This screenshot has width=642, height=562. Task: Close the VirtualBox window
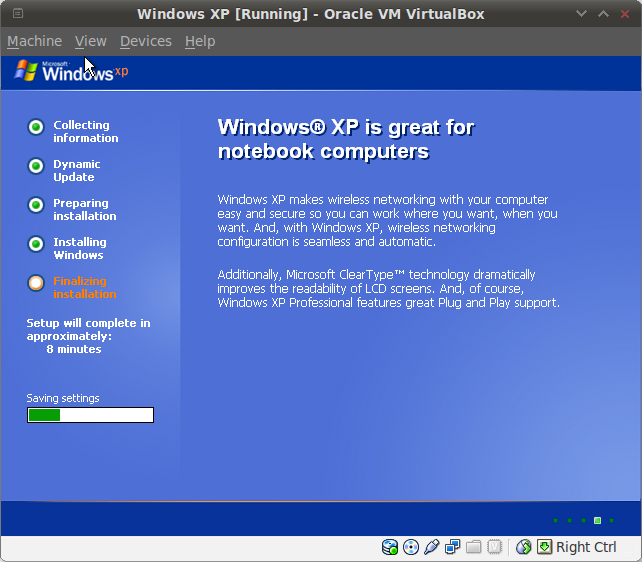click(x=624, y=14)
